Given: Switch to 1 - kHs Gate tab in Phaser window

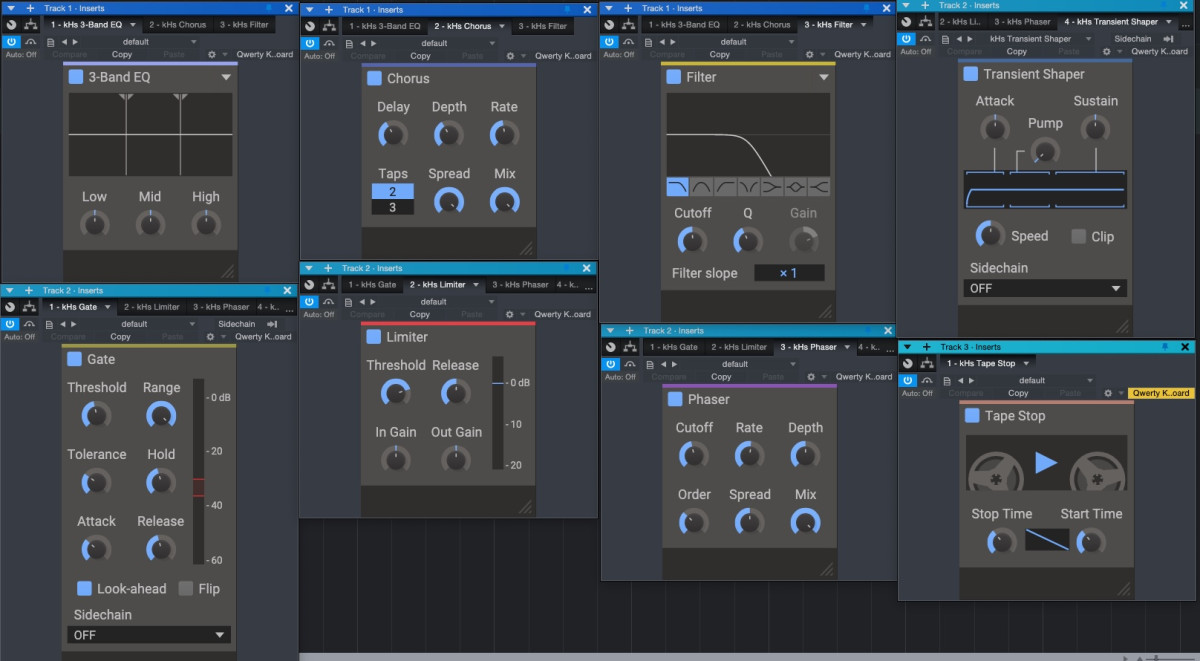Looking at the screenshot, I should [674, 347].
